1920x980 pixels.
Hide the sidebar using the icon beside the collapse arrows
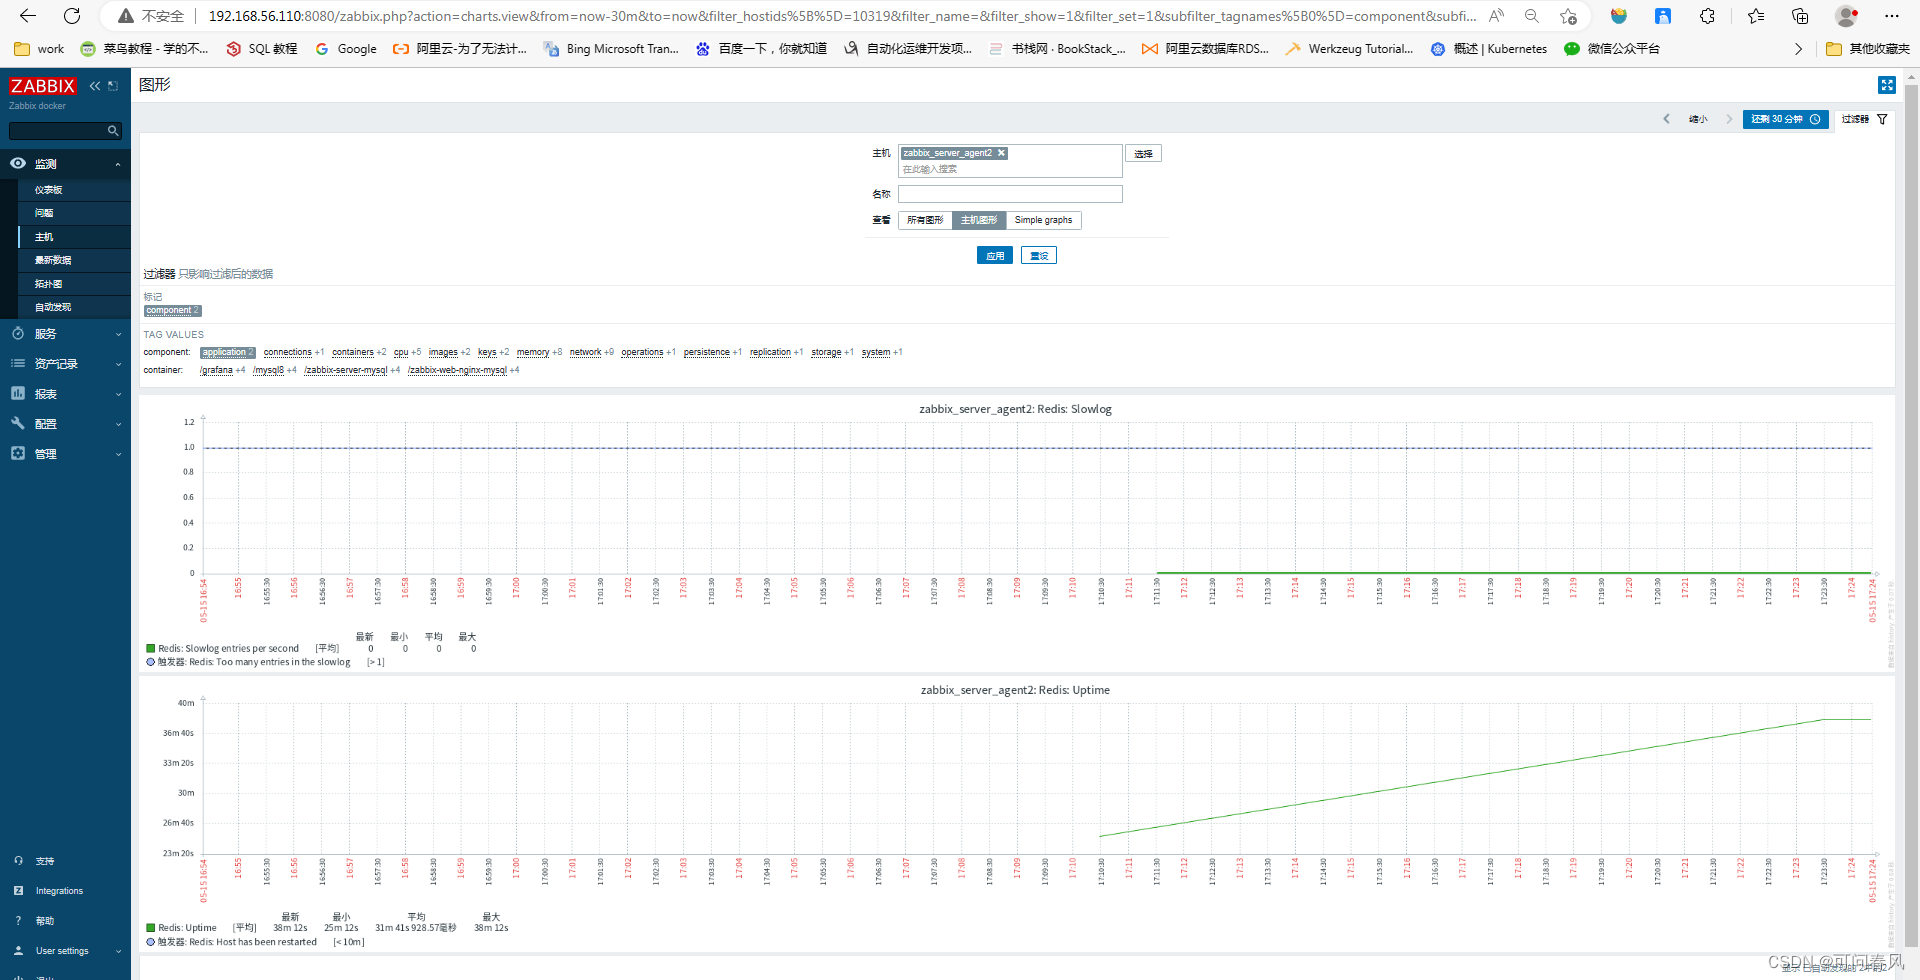(x=113, y=86)
